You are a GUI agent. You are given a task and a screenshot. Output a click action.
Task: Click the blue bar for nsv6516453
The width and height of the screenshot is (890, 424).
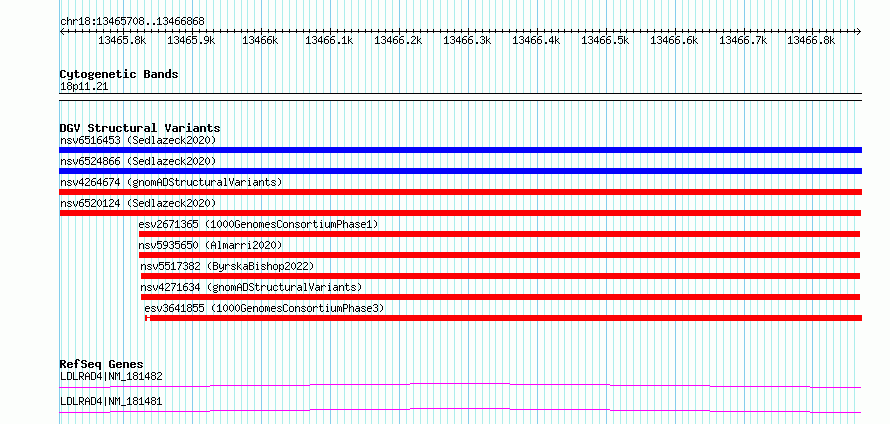460,150
